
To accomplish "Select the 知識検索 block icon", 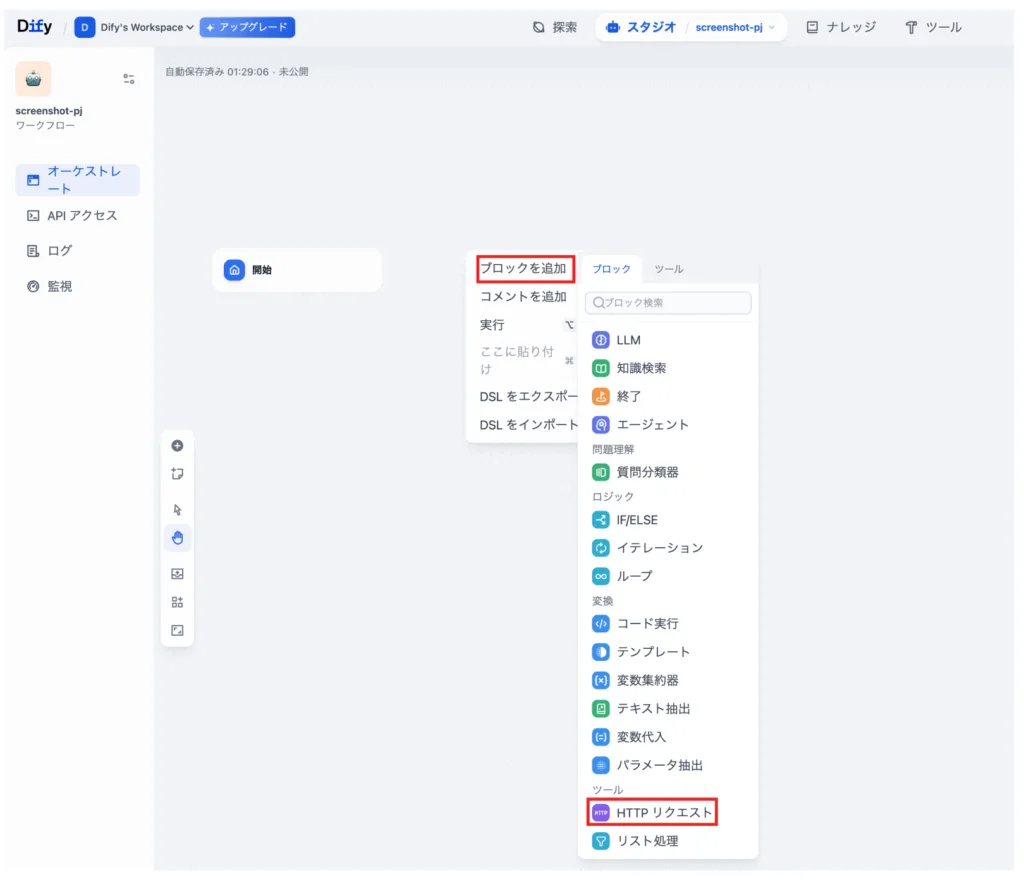I will point(600,368).
